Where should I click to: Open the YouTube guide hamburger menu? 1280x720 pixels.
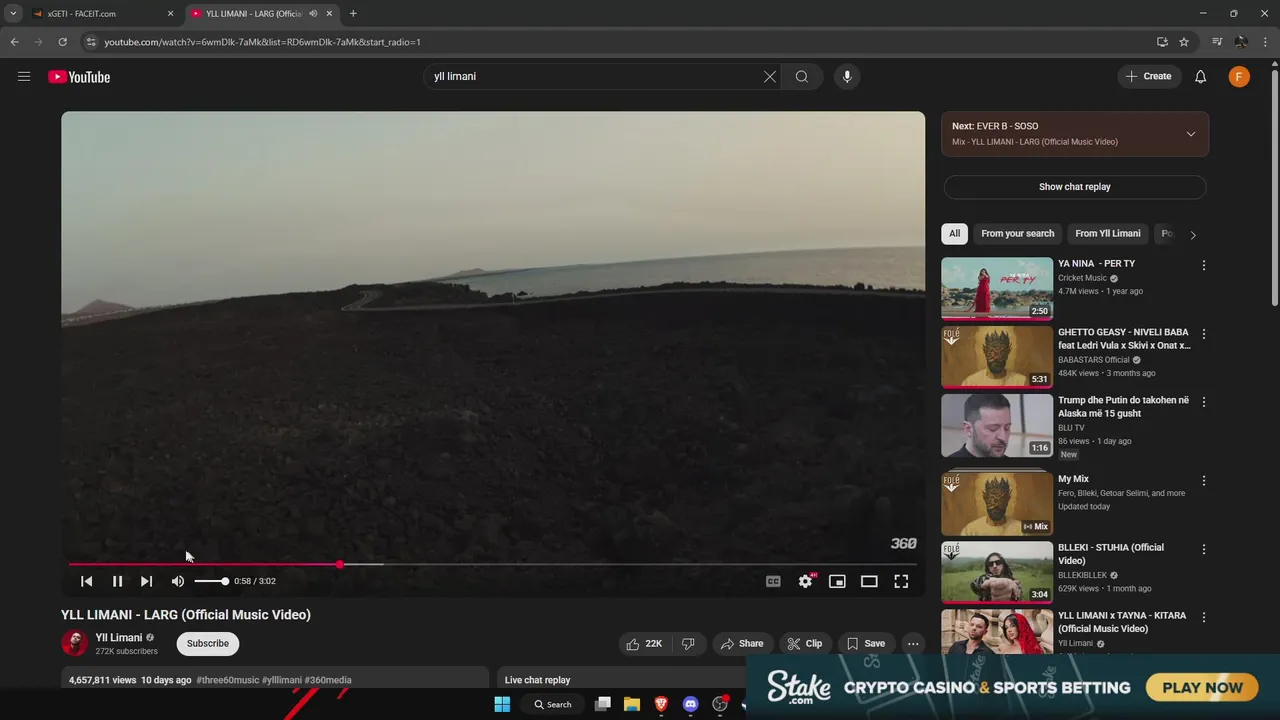click(x=24, y=77)
